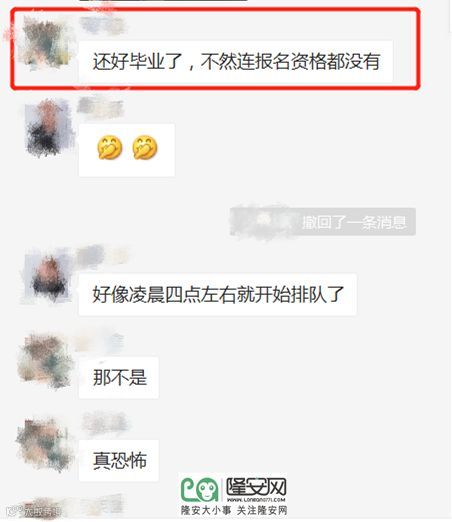Click avatar beside the two emoji message
This screenshot has height=522, width=452.
pos(49,128)
